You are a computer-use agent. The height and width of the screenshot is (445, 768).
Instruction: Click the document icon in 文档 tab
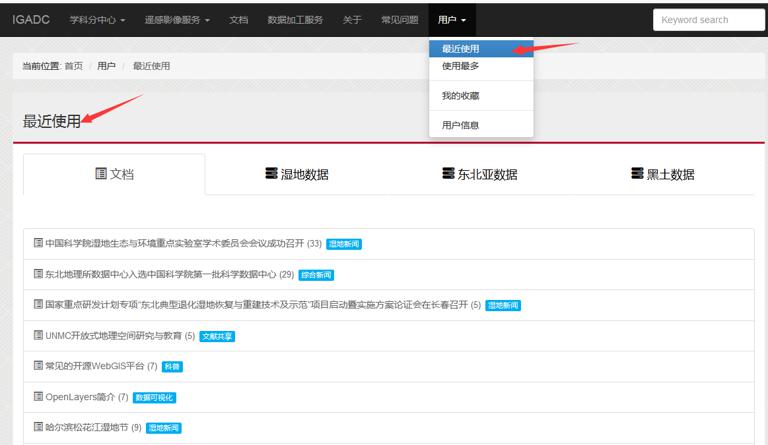click(100, 173)
